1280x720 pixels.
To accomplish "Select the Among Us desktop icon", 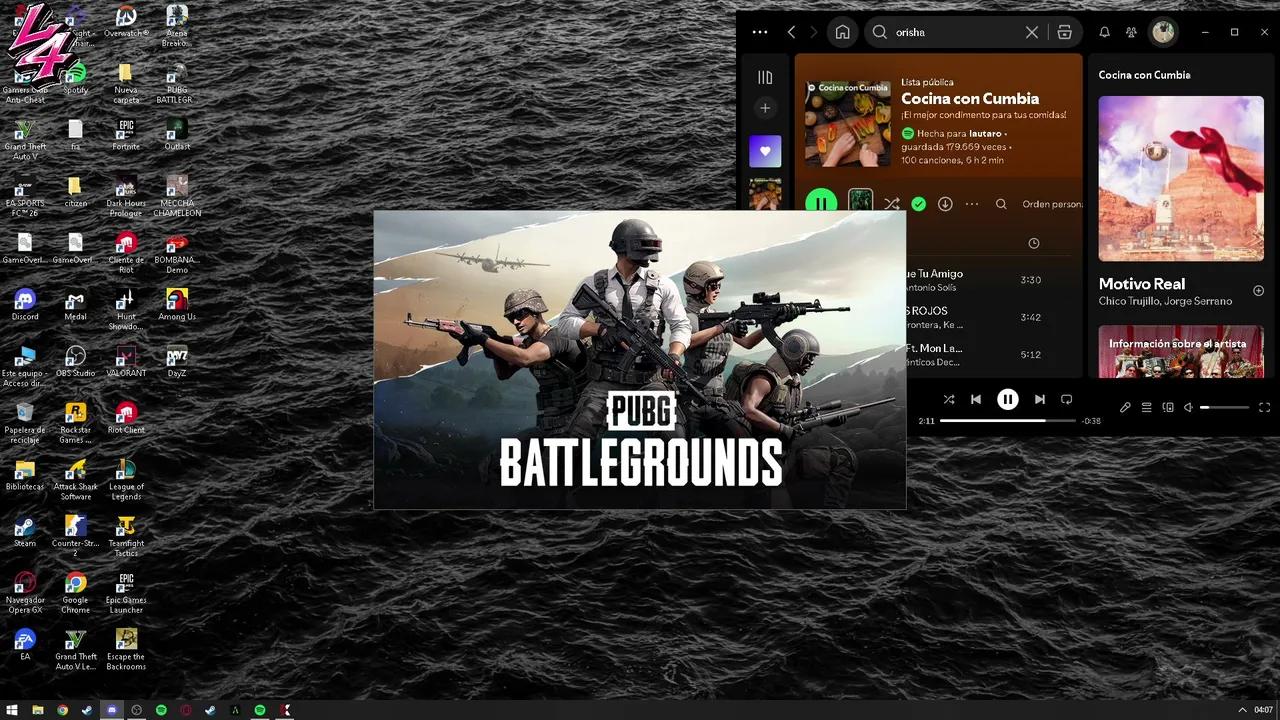I will point(177,306).
